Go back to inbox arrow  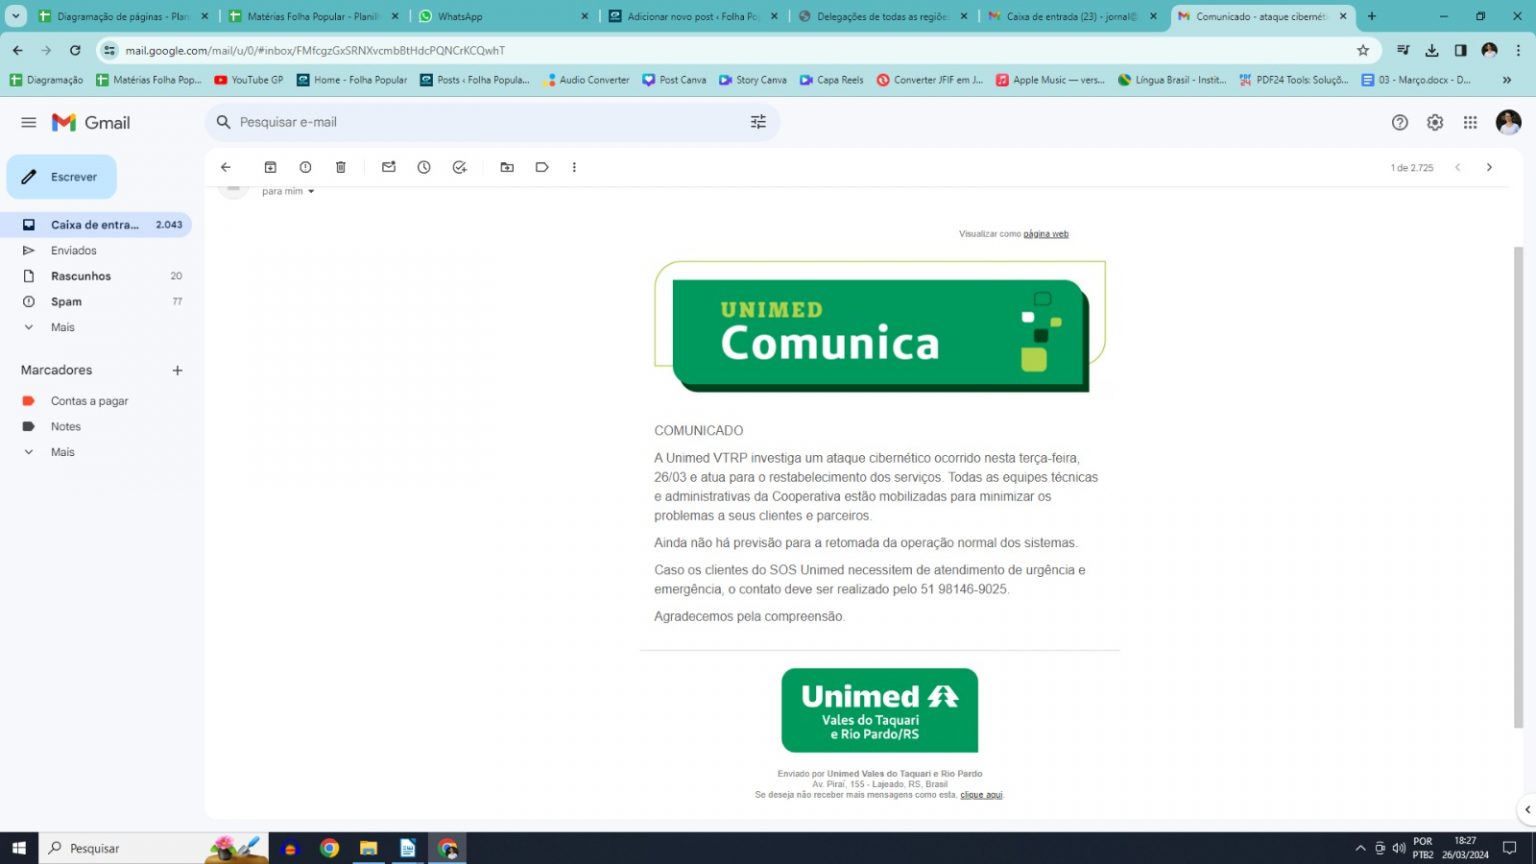(x=226, y=167)
